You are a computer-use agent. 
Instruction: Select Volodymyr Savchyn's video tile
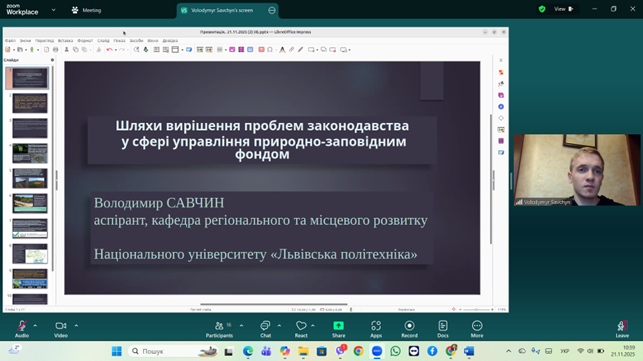coord(577,170)
